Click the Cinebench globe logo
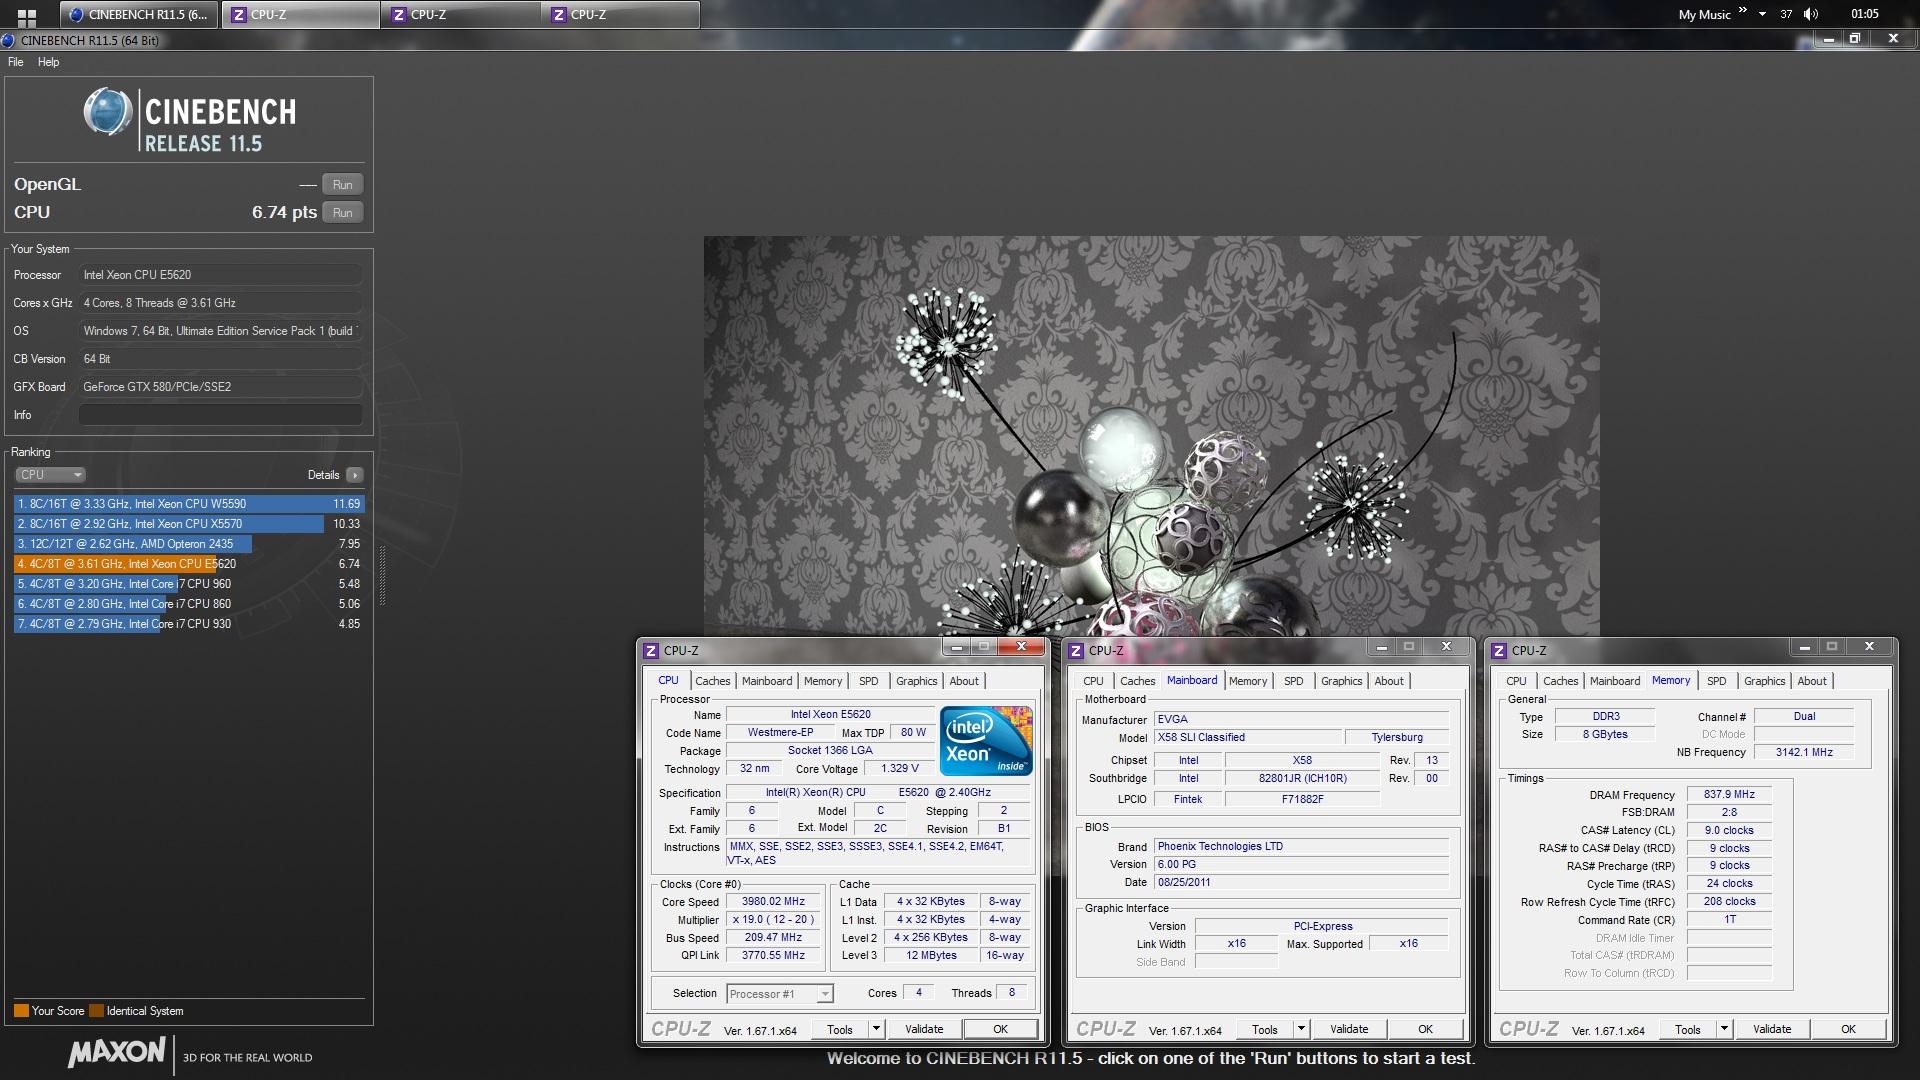Image resolution: width=1920 pixels, height=1080 pixels. 107,111
